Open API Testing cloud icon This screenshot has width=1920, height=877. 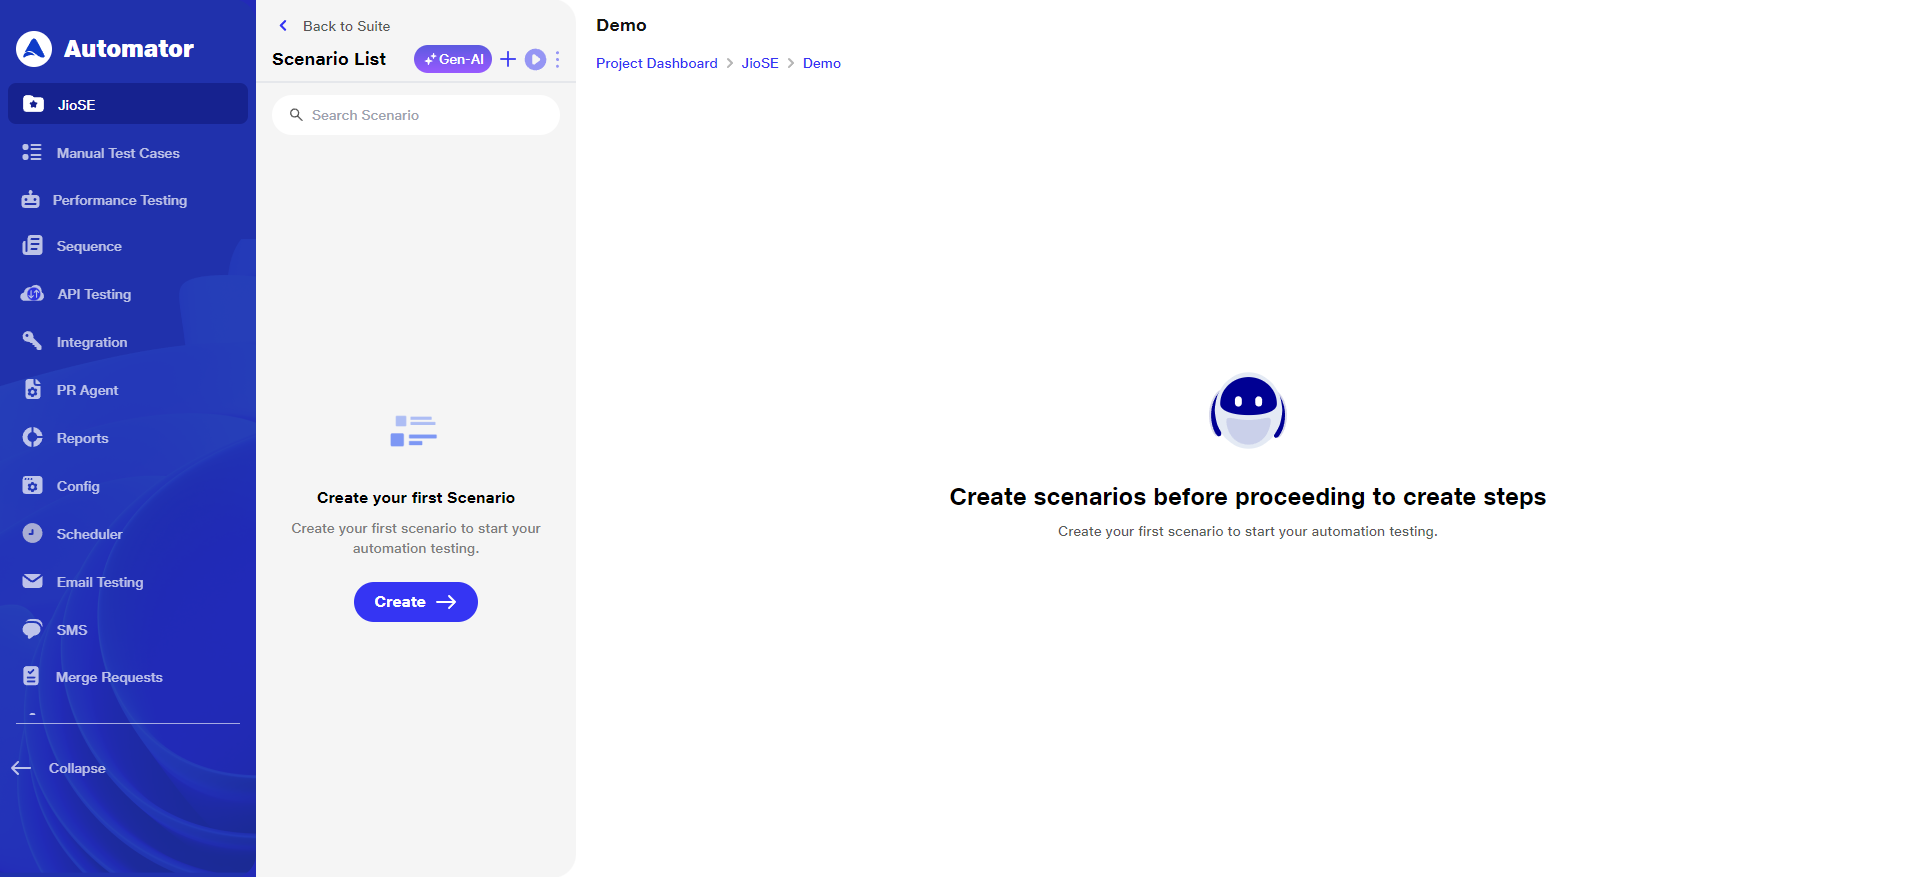click(x=32, y=294)
